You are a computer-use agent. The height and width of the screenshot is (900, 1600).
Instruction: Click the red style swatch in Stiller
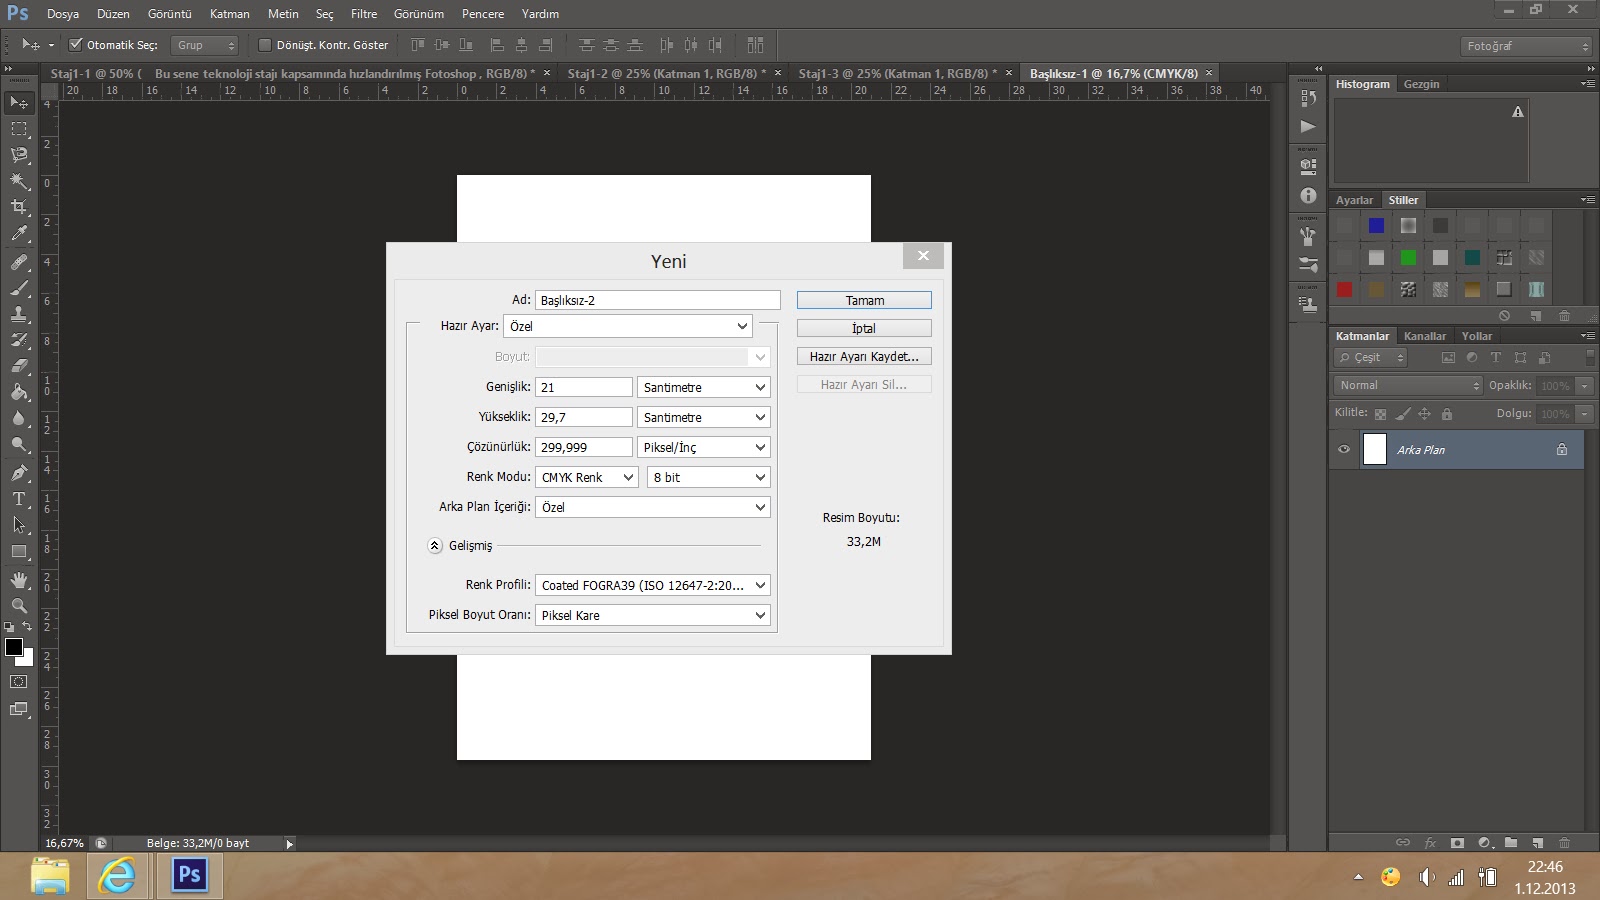pyautogui.click(x=1344, y=290)
